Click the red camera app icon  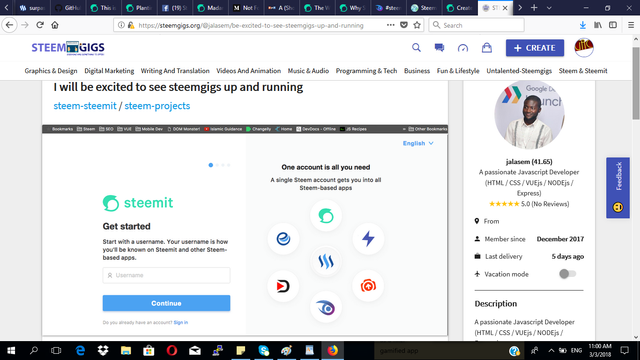click(368, 286)
